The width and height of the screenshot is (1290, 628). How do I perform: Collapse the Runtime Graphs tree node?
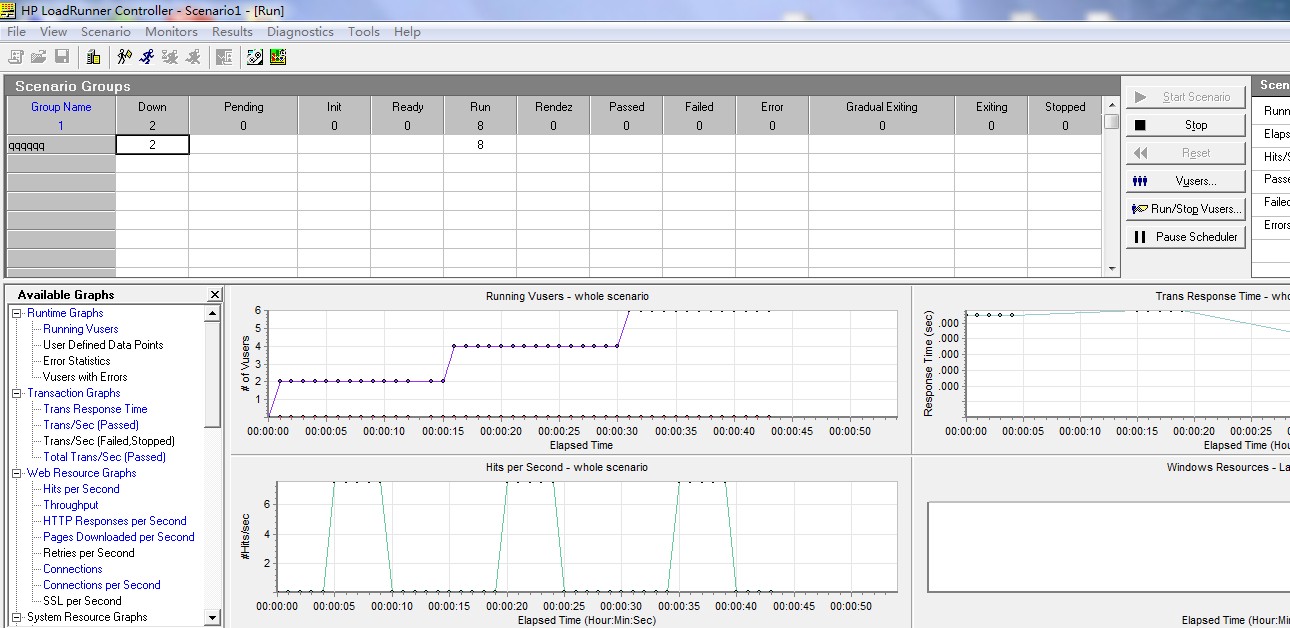click(16, 313)
